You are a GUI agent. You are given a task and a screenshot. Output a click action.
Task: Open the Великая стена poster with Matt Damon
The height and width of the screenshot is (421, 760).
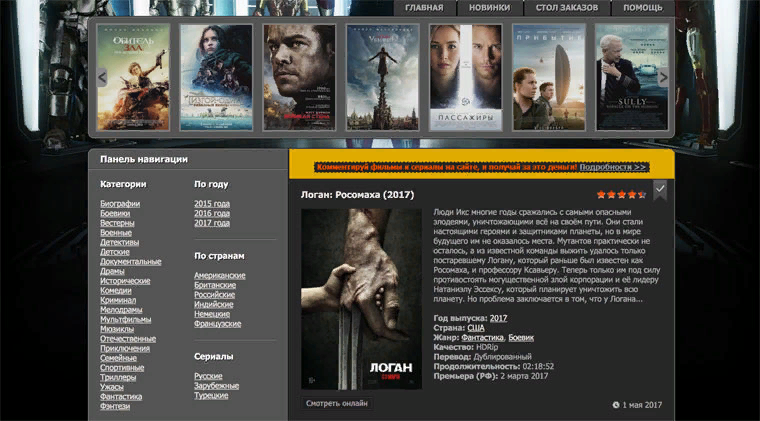[x=299, y=78]
